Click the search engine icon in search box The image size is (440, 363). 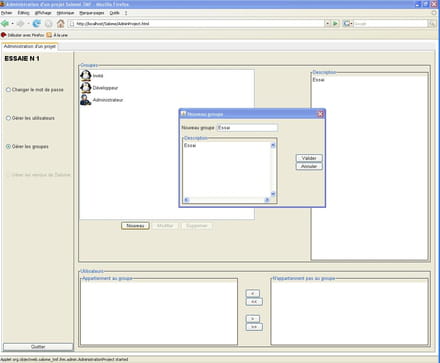[347, 24]
